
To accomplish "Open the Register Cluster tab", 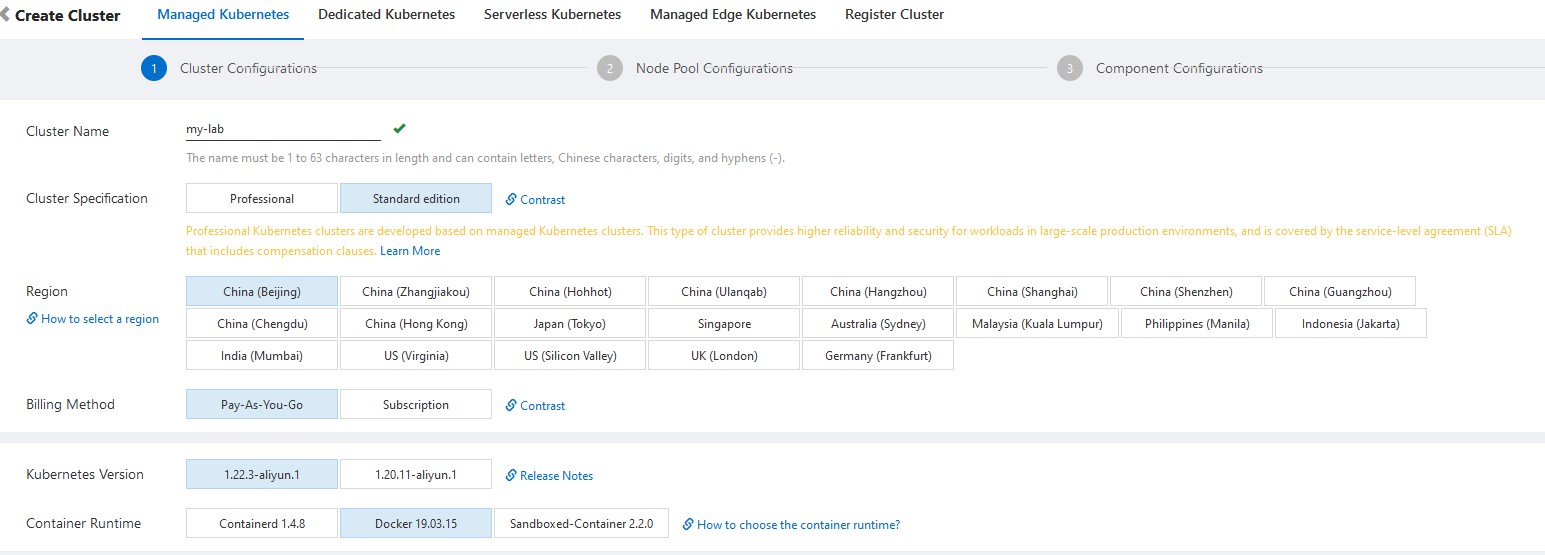I will 894,15.
